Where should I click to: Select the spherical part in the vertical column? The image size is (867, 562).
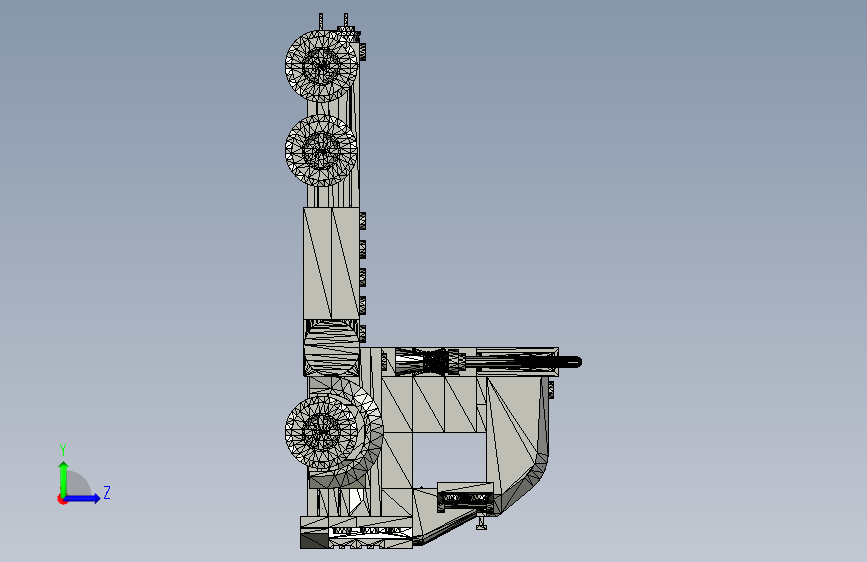click(332, 348)
